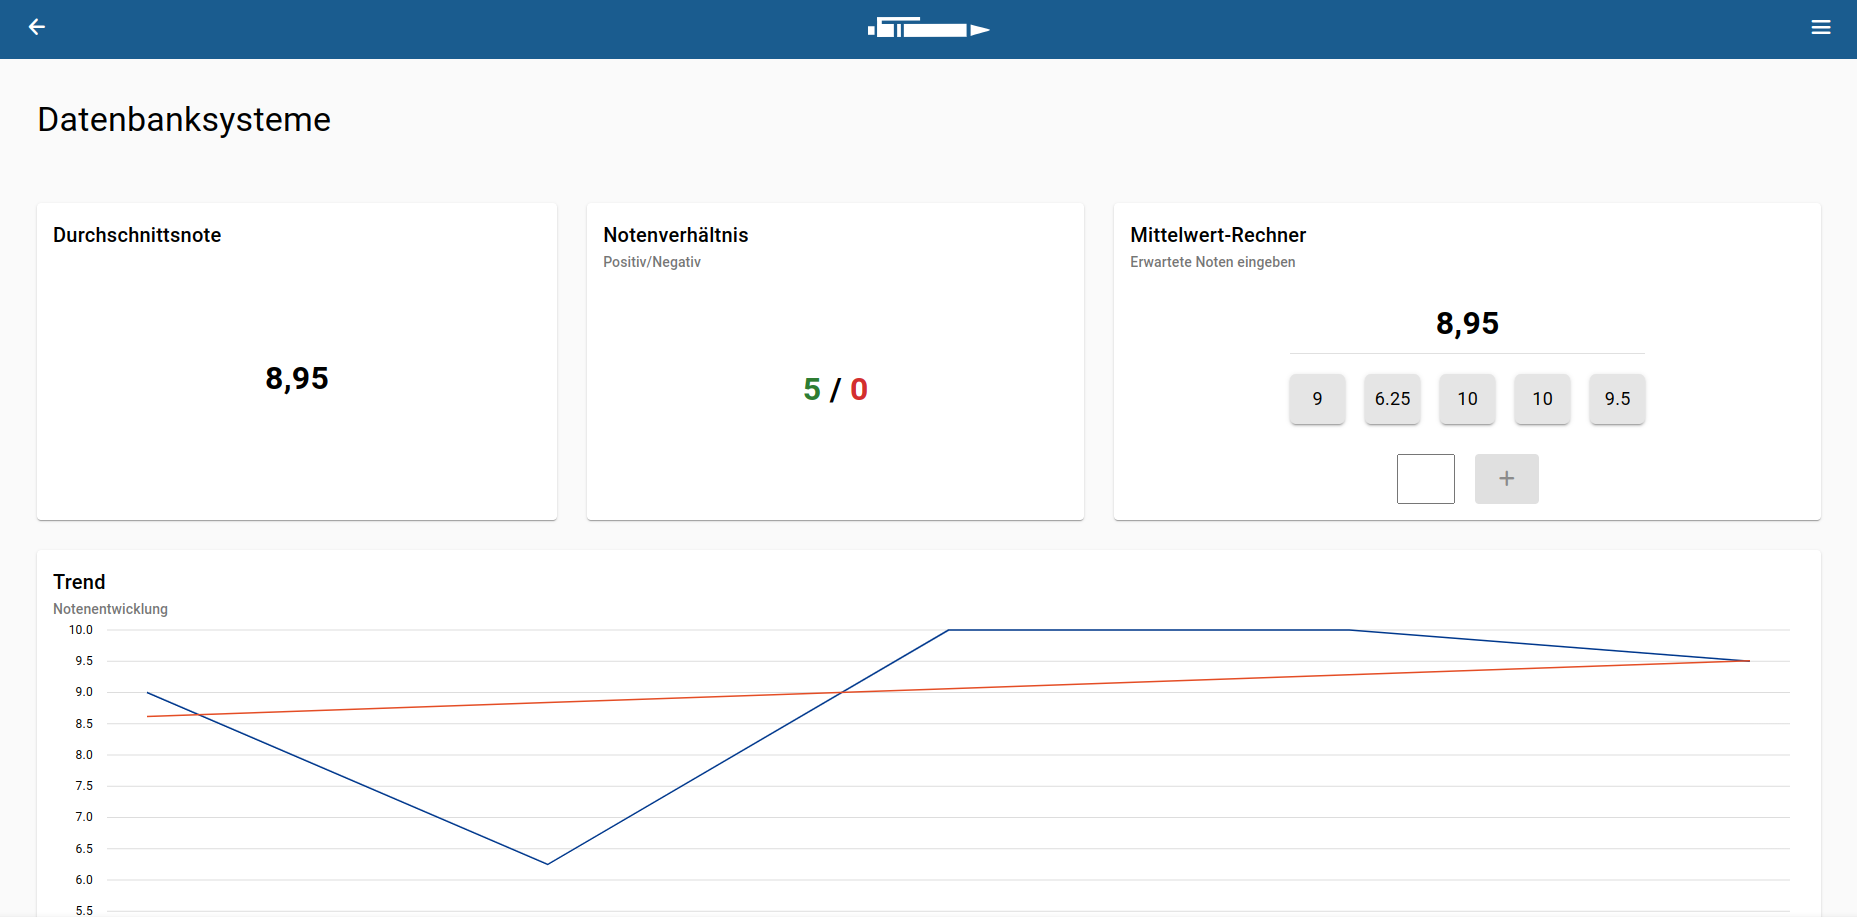Select the Durchschnittsnote card heading
This screenshot has height=917, width=1857.
[137, 235]
